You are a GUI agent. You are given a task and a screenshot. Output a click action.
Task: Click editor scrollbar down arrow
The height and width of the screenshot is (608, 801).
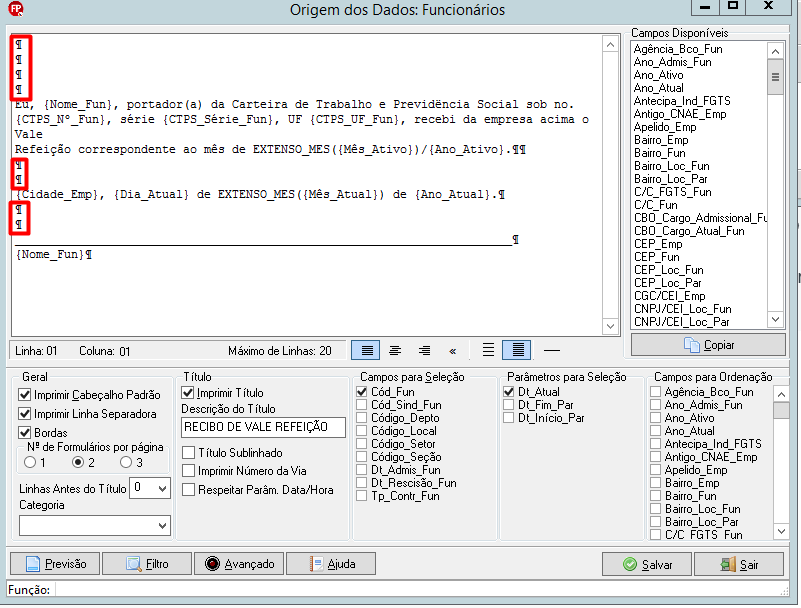(610, 325)
